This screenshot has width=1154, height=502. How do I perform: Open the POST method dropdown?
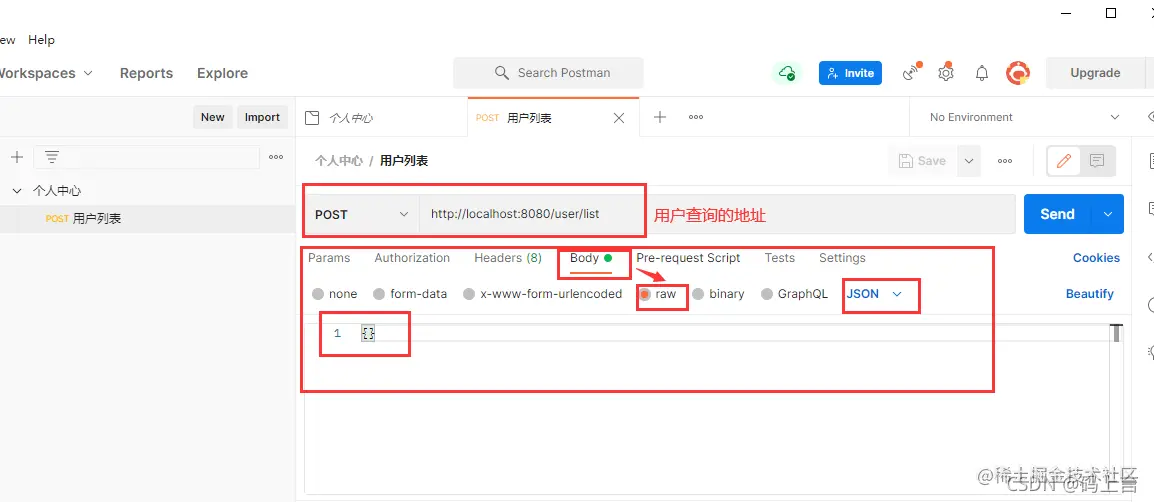click(361, 214)
